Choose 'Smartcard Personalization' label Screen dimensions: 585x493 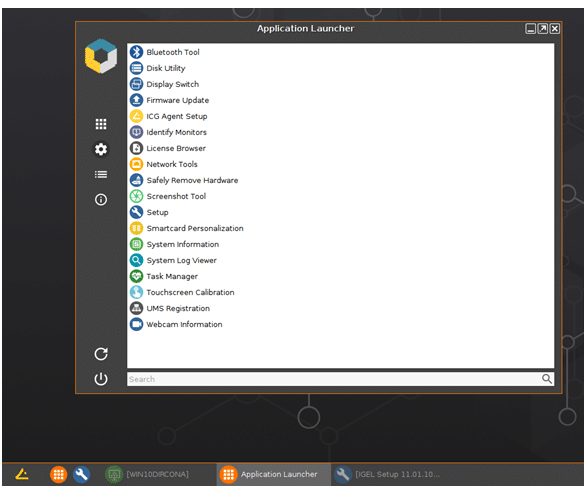[195, 228]
